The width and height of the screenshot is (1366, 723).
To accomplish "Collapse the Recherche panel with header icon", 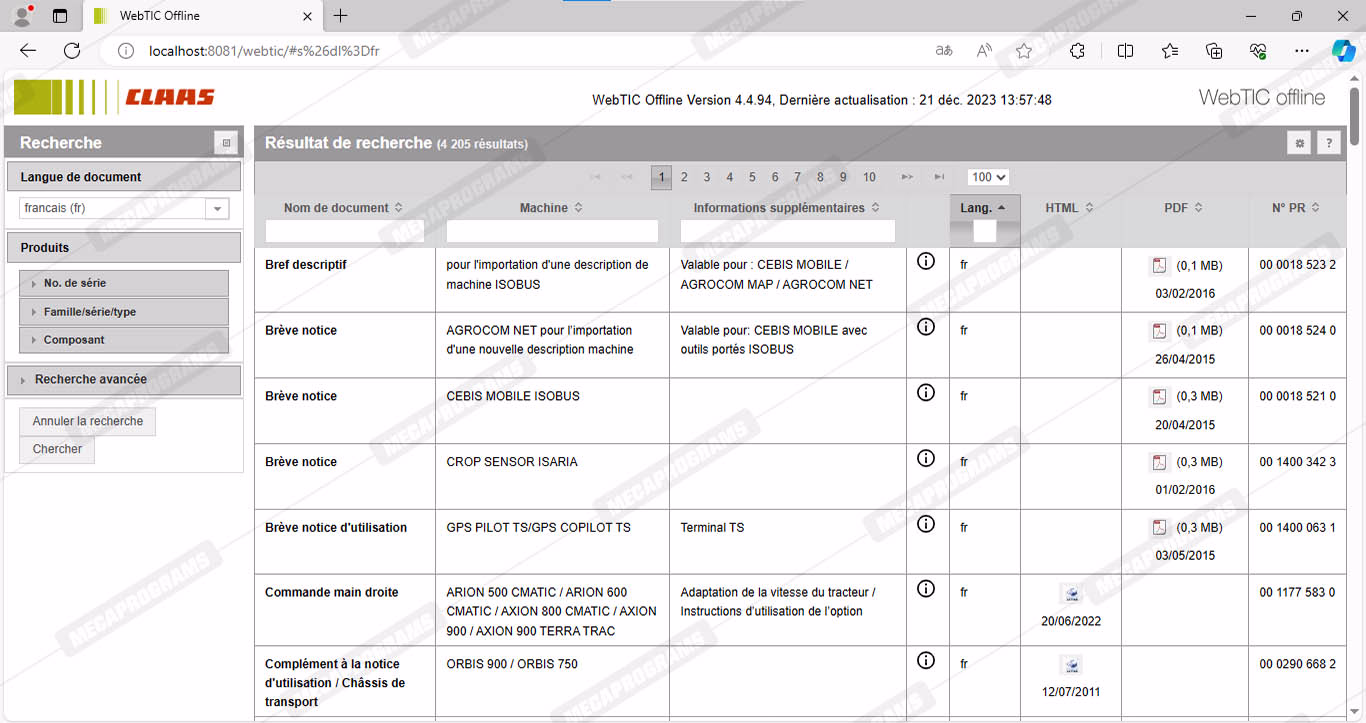I will pos(227,143).
